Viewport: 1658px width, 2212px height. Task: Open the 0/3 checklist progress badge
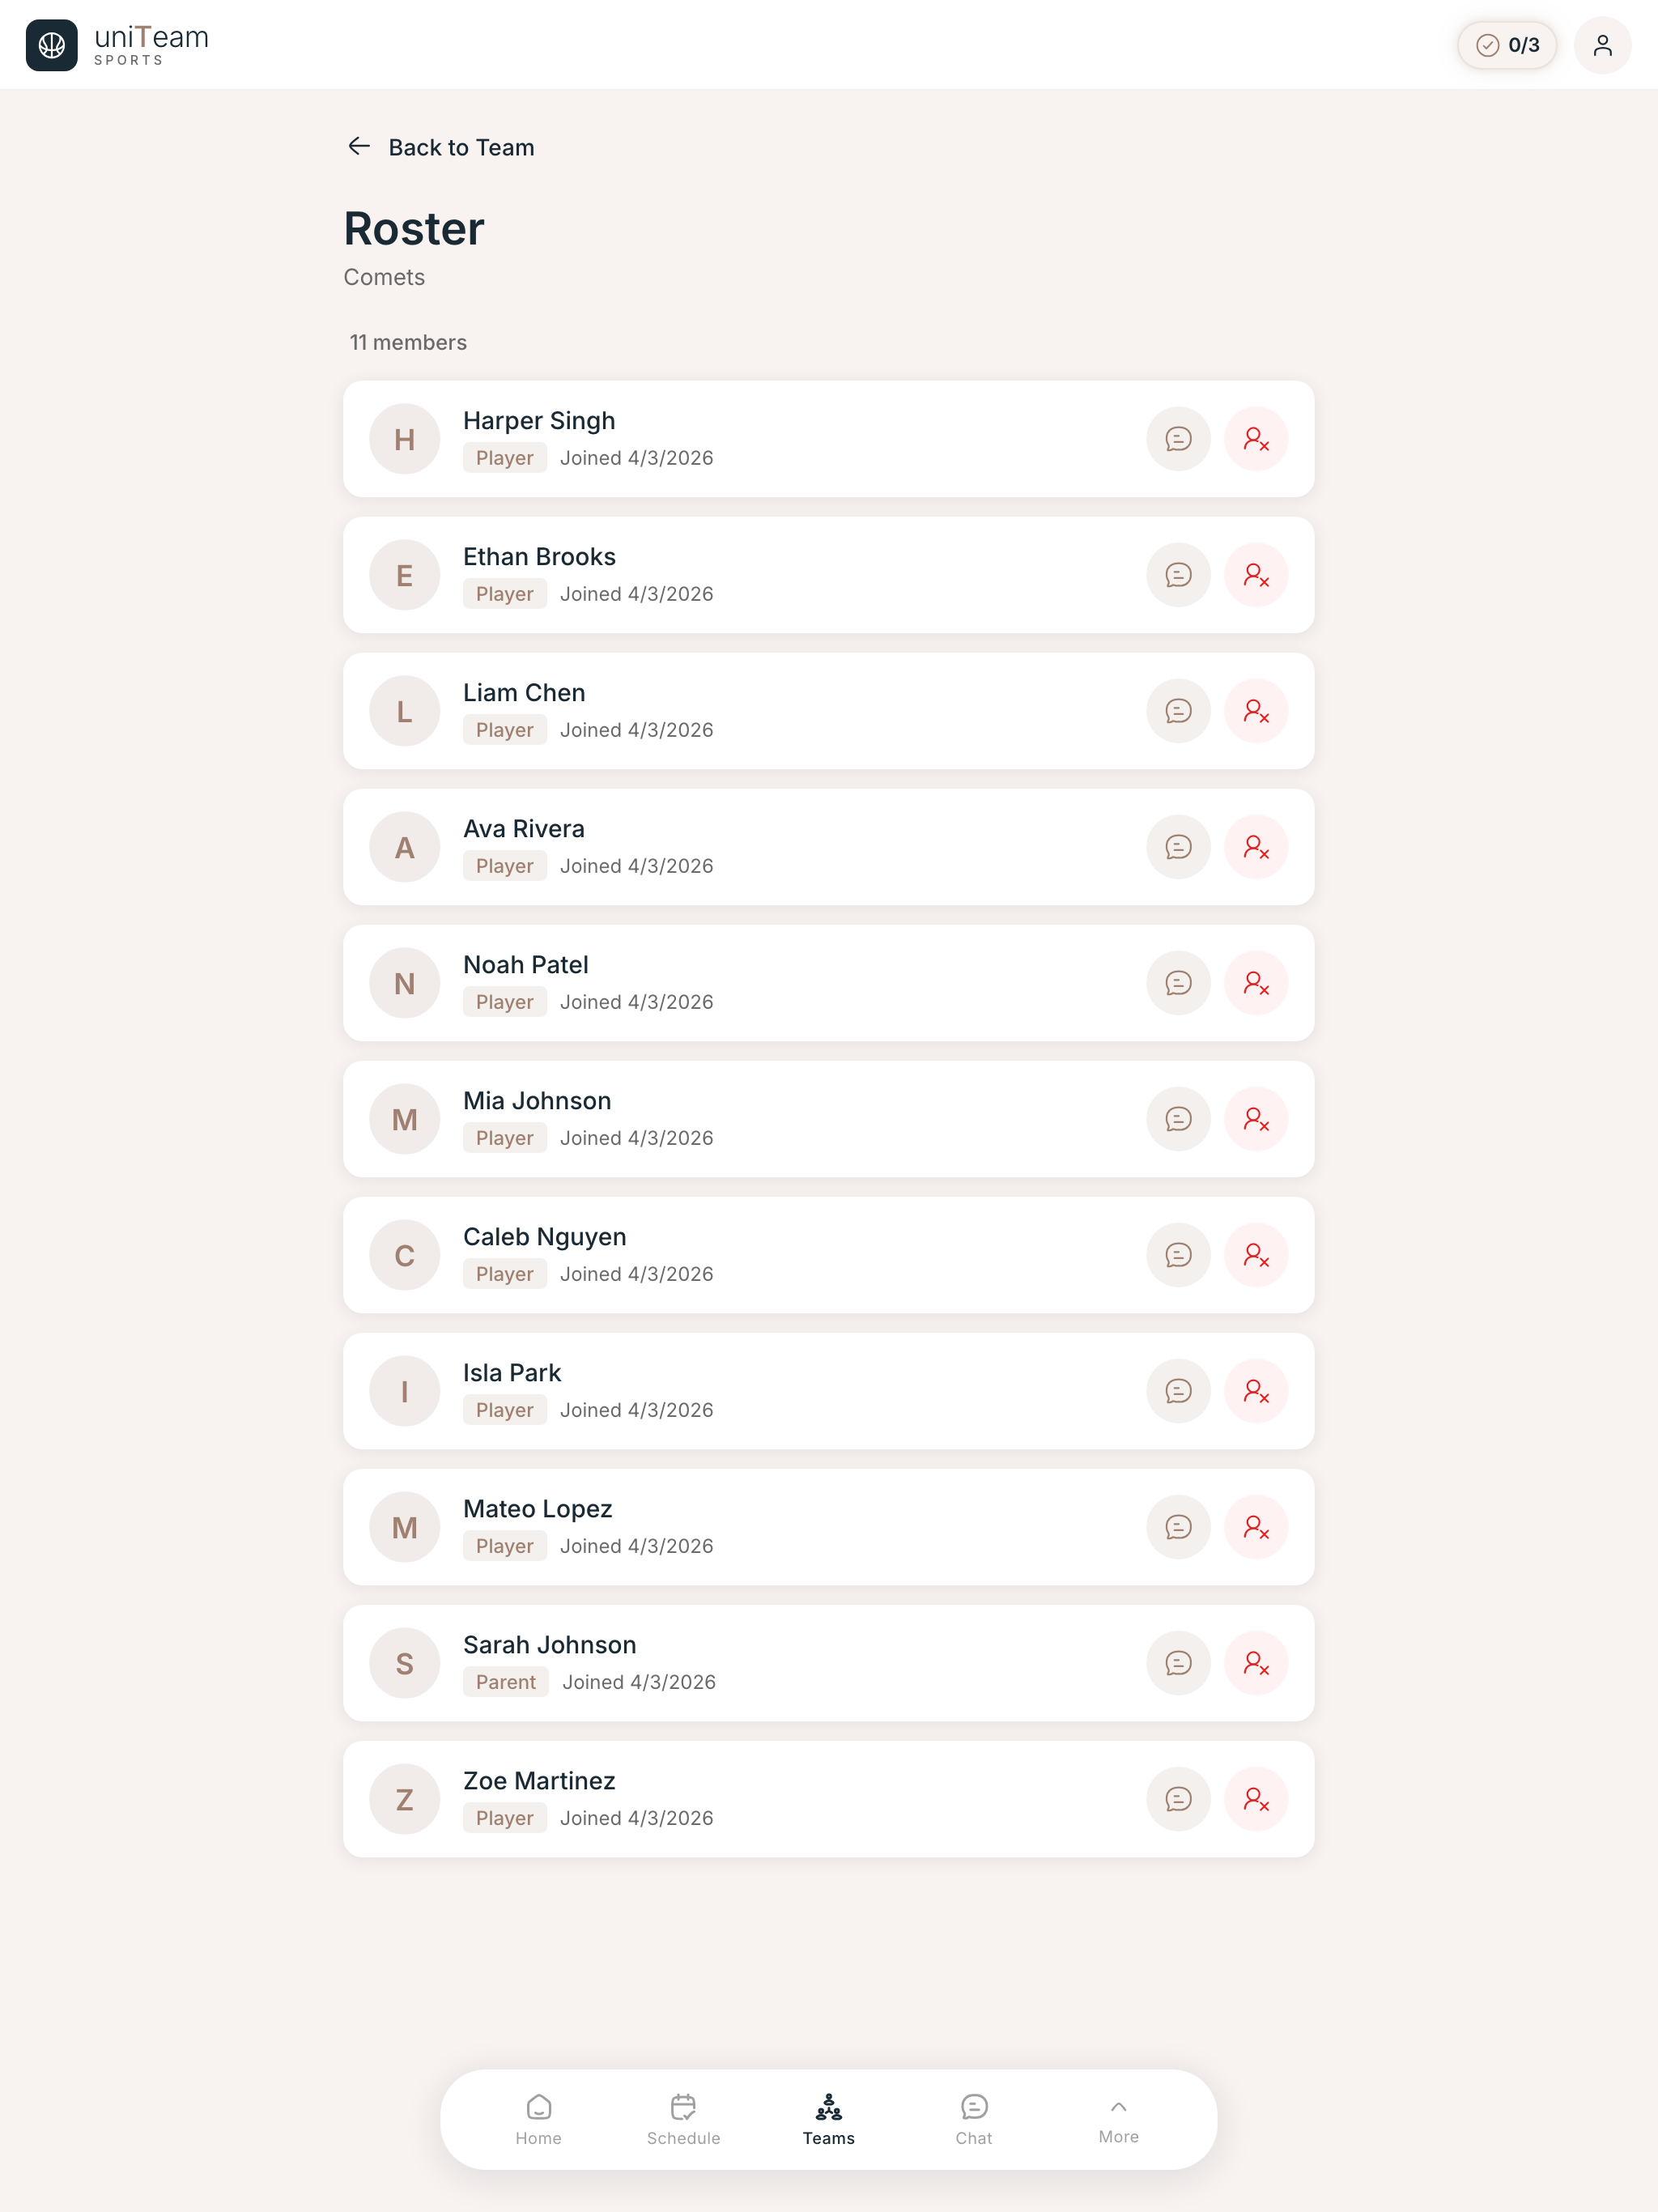[x=1506, y=45]
